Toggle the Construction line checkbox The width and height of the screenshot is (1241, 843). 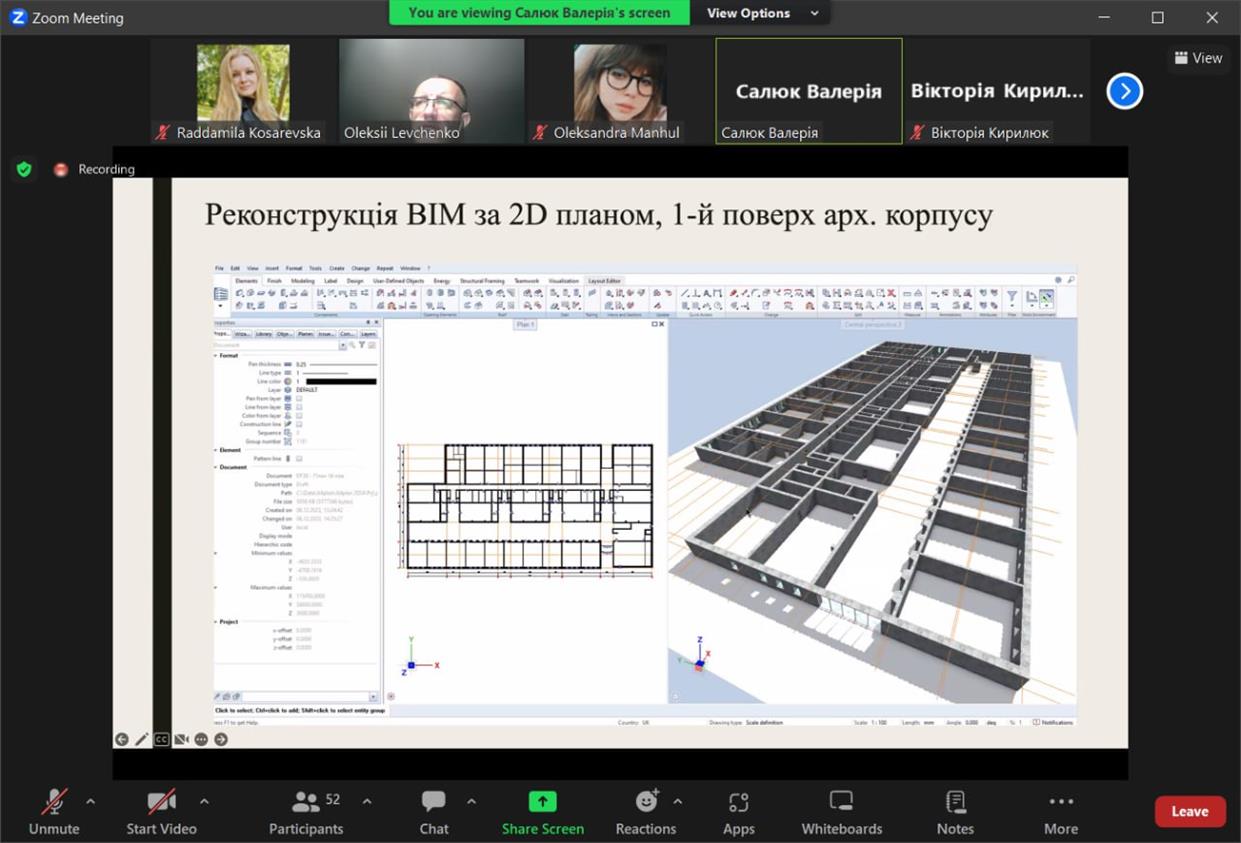pos(299,424)
